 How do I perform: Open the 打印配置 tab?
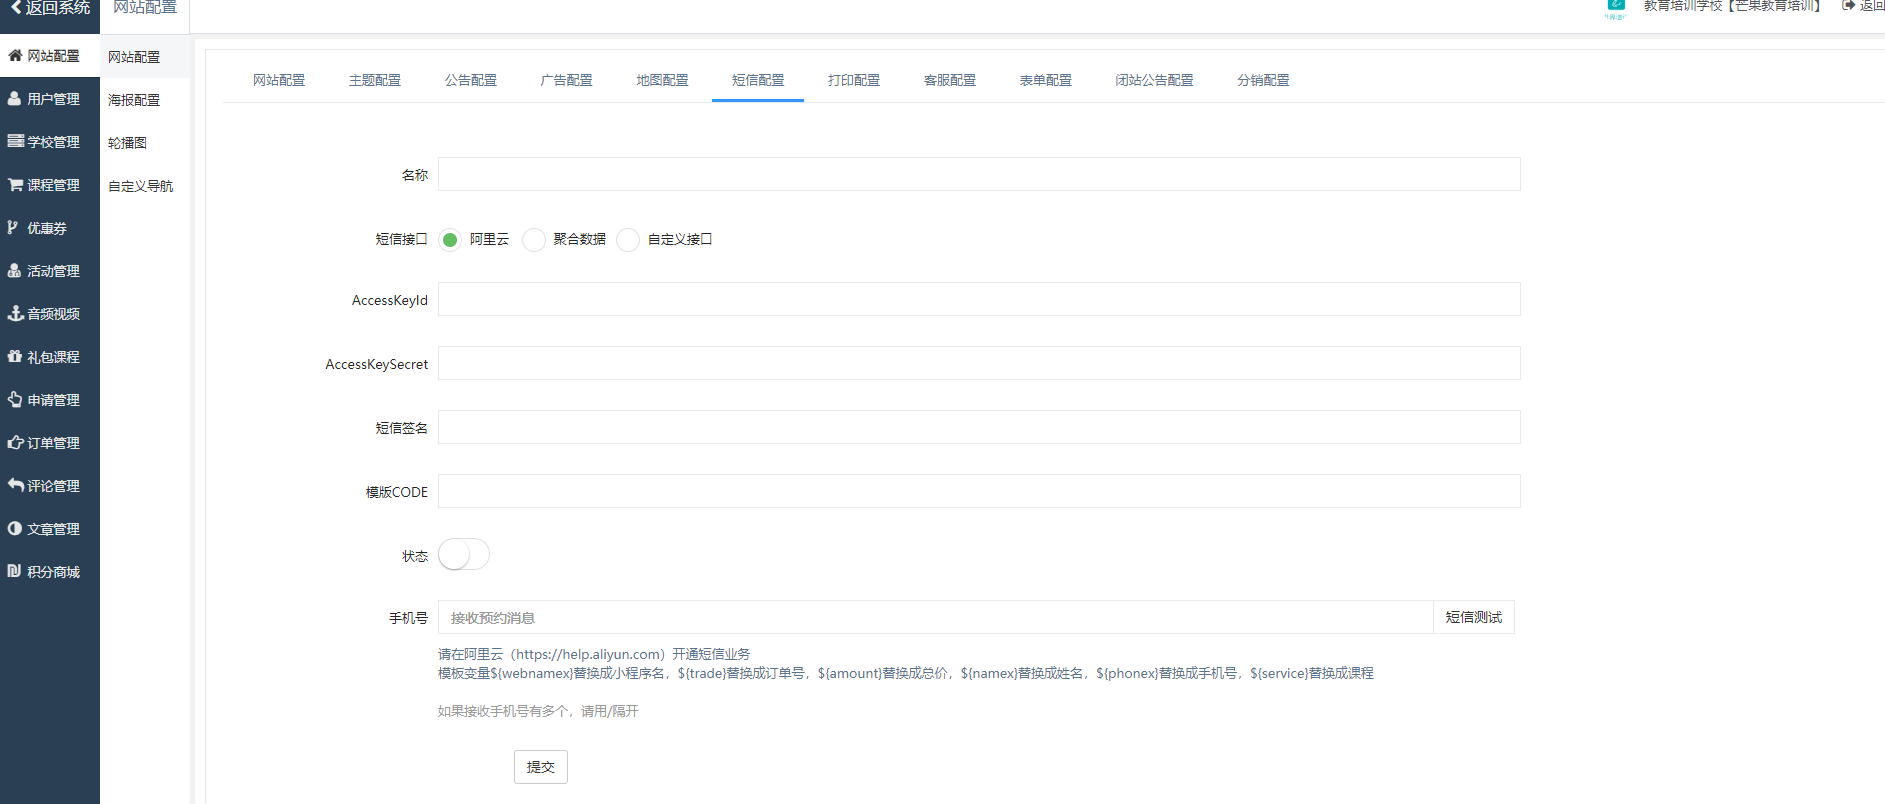coord(854,80)
